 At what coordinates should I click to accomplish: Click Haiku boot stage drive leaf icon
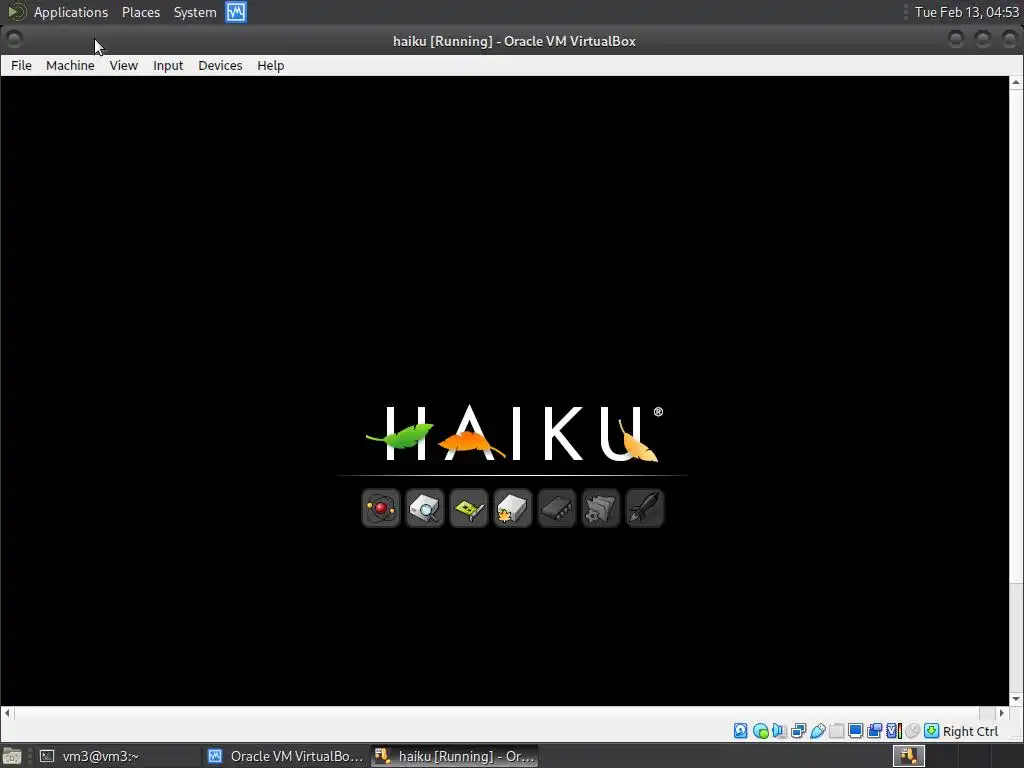(x=513, y=508)
